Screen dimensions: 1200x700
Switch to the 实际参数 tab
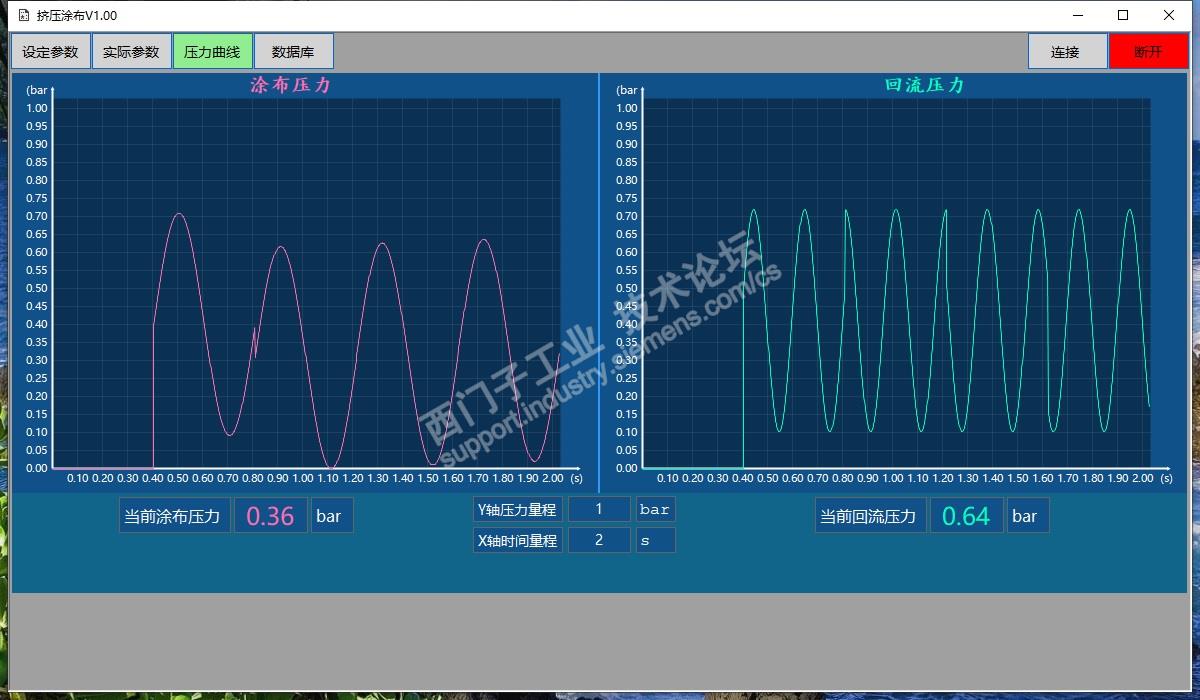131,52
